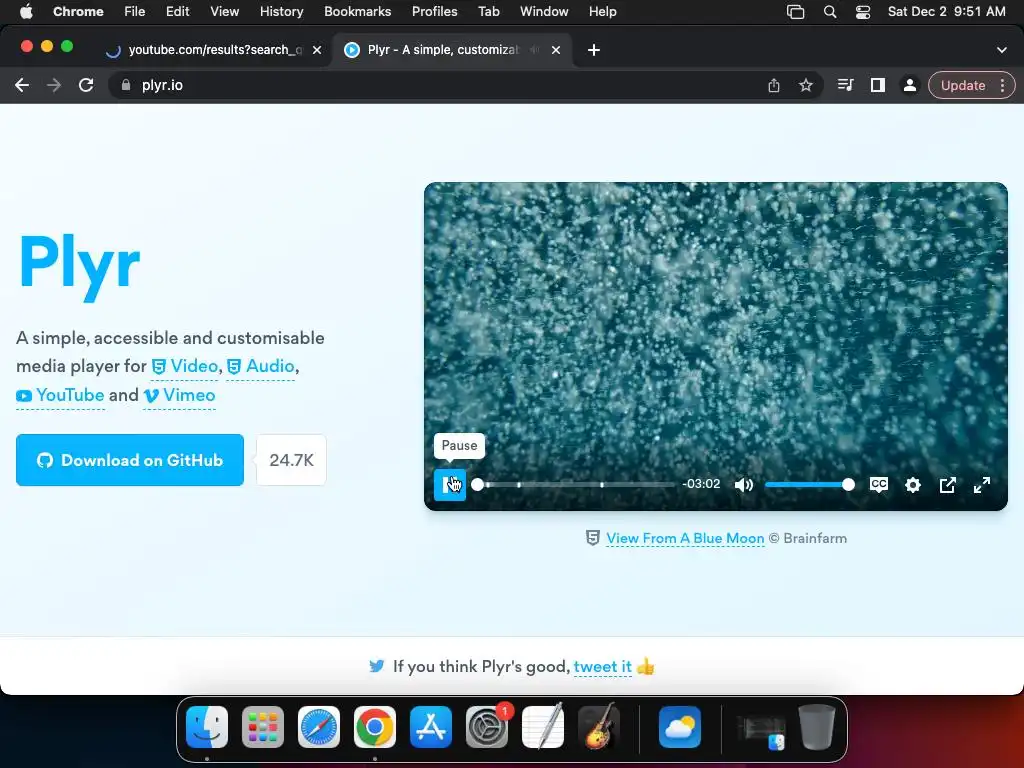This screenshot has height=768, width=1024.
Task: Click the date and time in menu bar
Action: (946, 11)
